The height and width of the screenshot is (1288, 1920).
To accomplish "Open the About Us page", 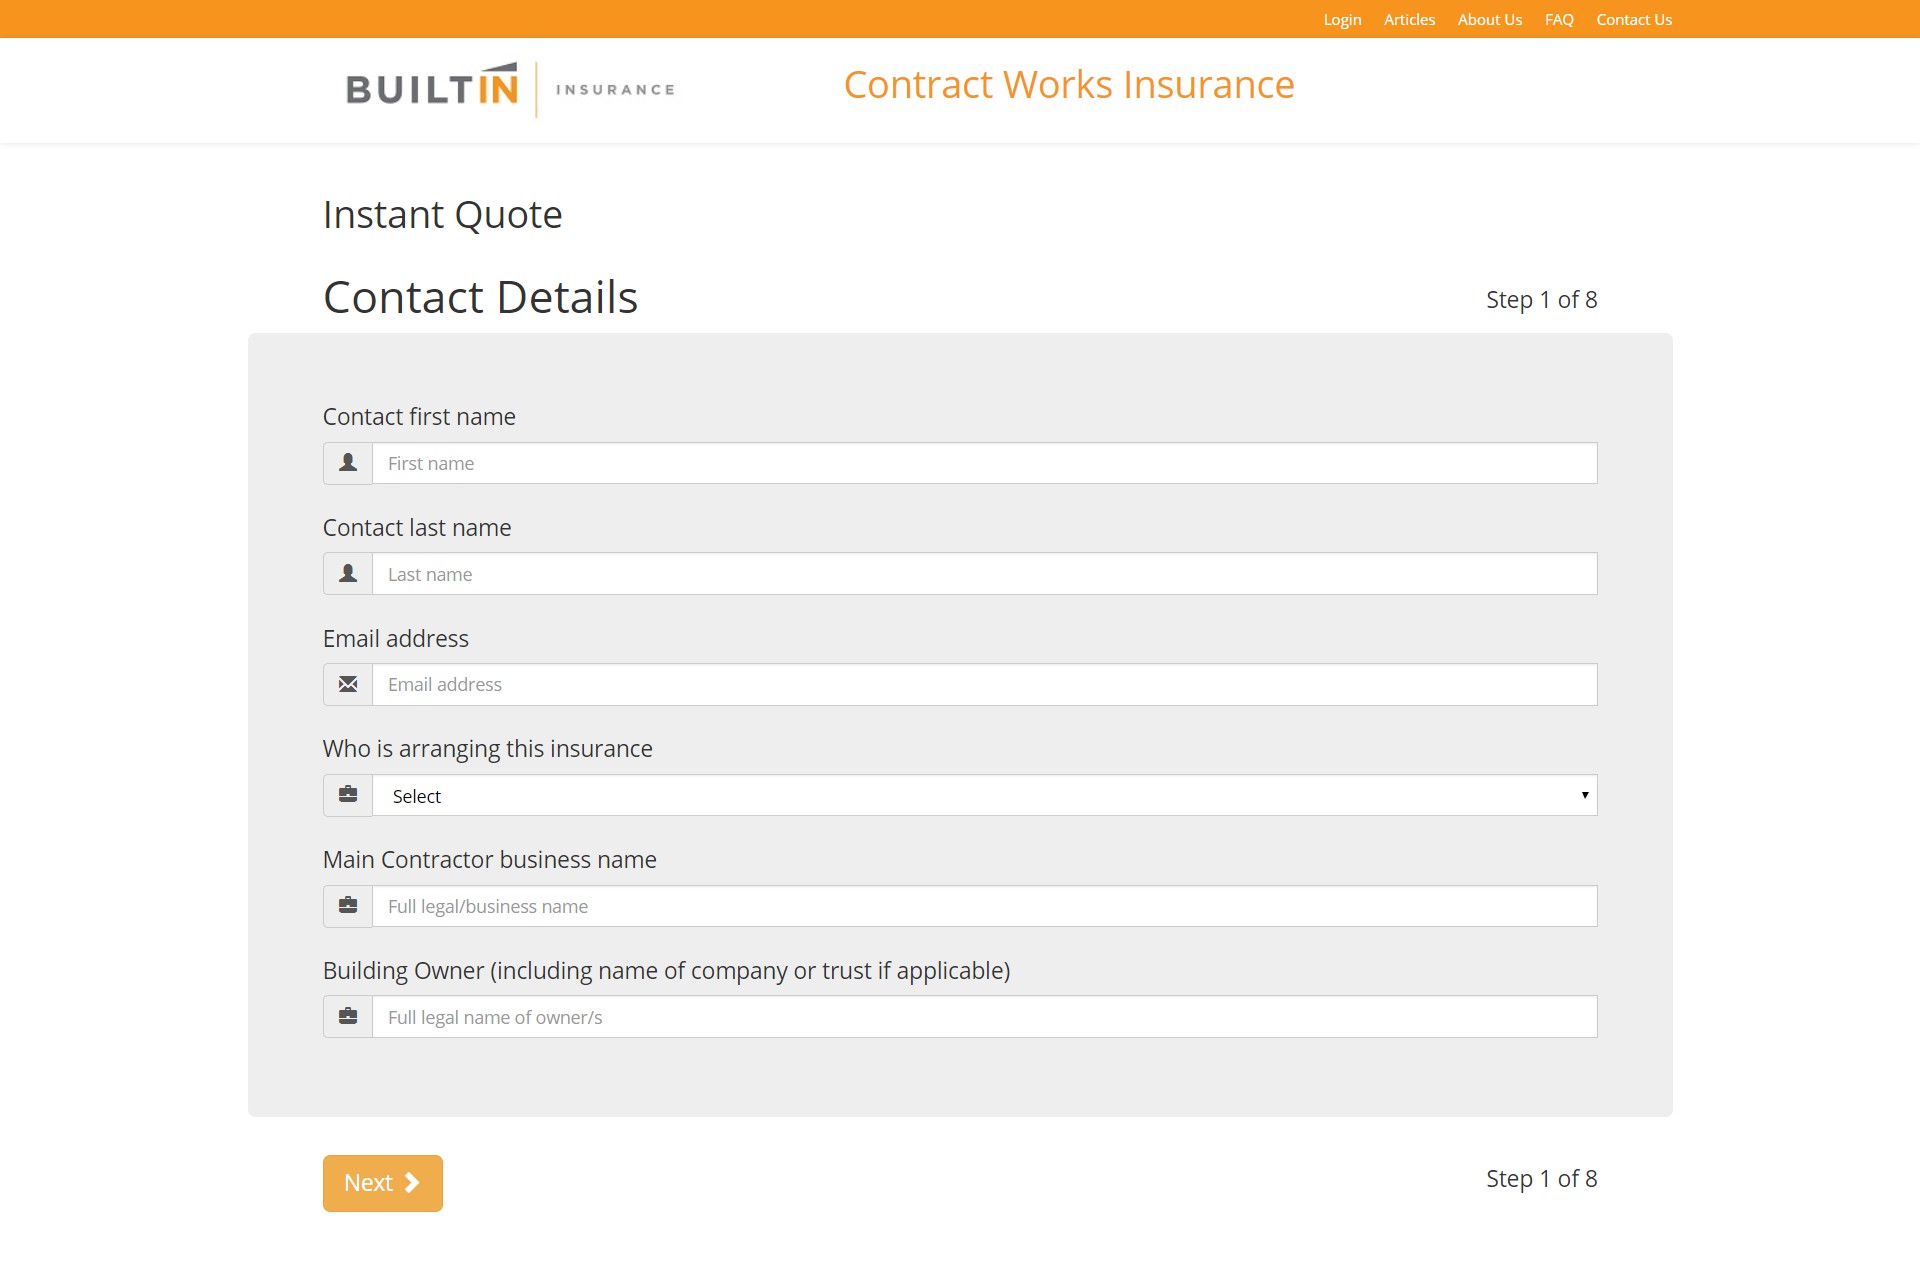I will point(1489,19).
